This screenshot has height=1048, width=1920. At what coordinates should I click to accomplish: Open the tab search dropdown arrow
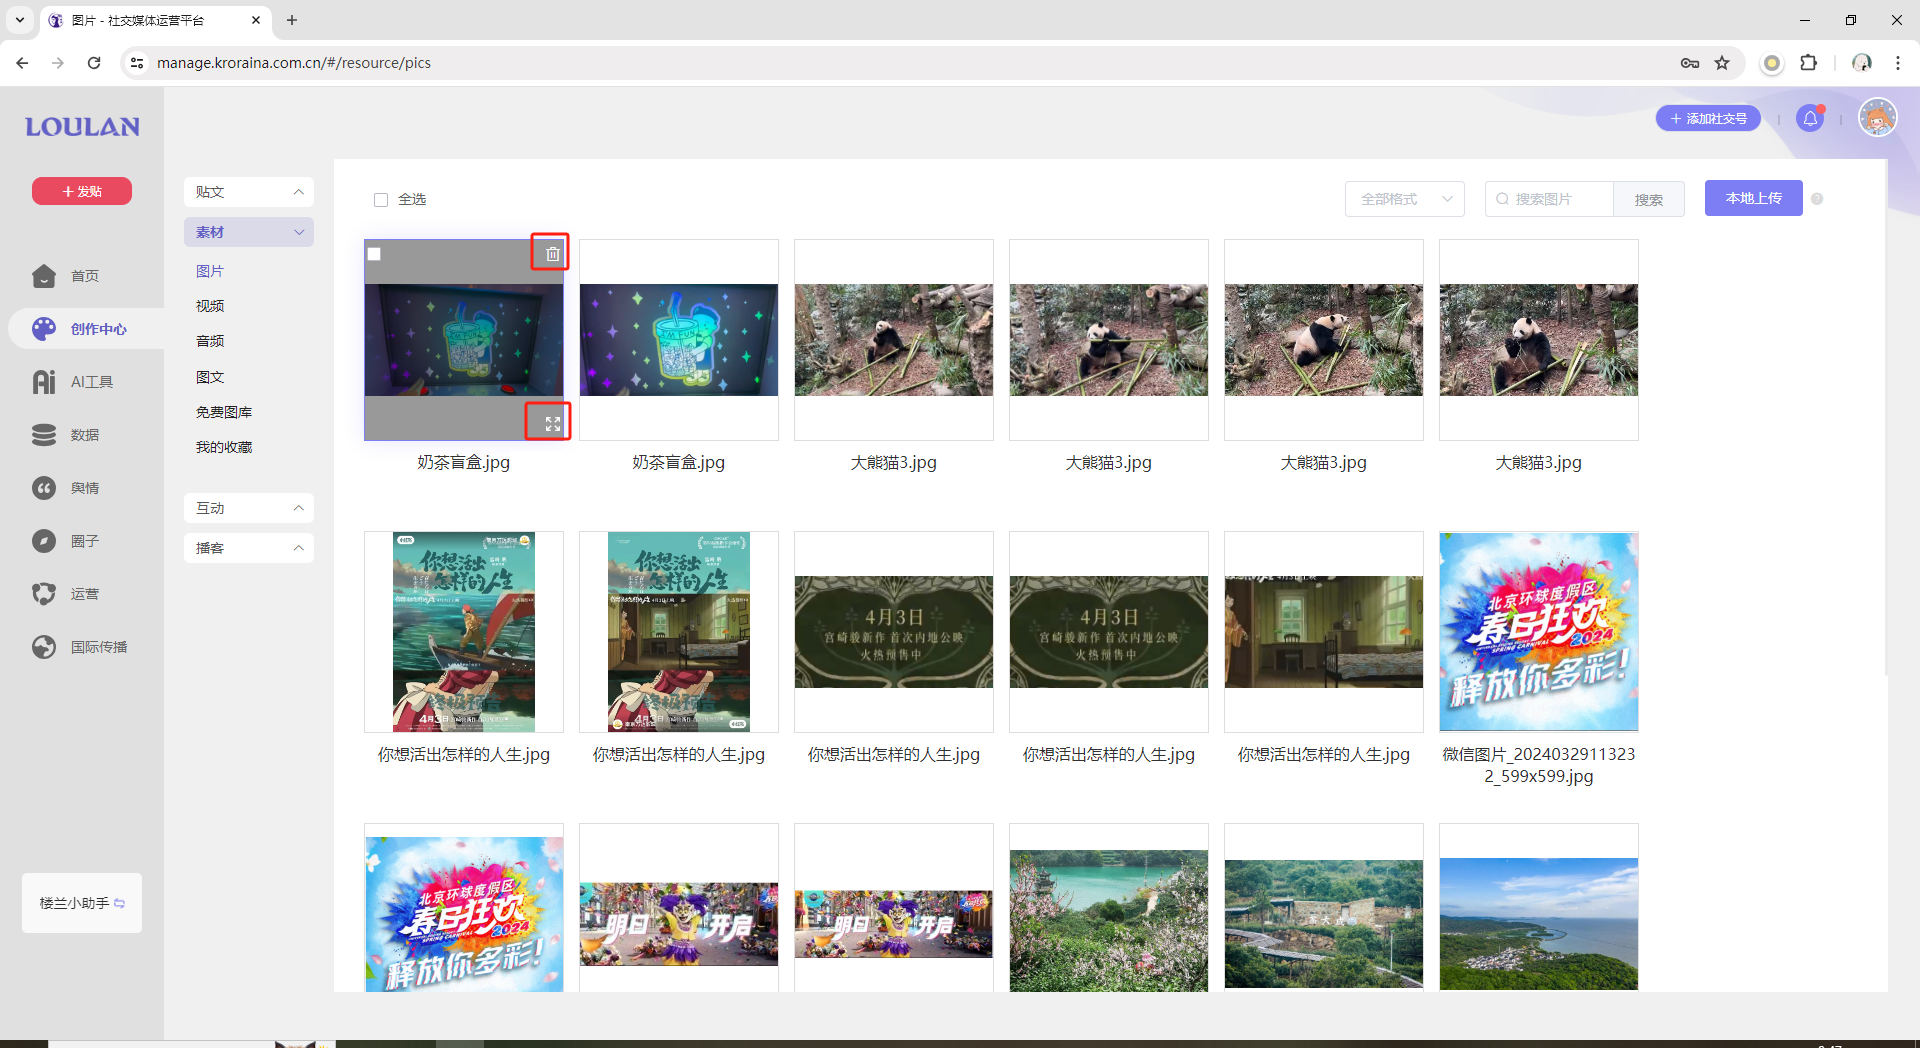[19, 20]
